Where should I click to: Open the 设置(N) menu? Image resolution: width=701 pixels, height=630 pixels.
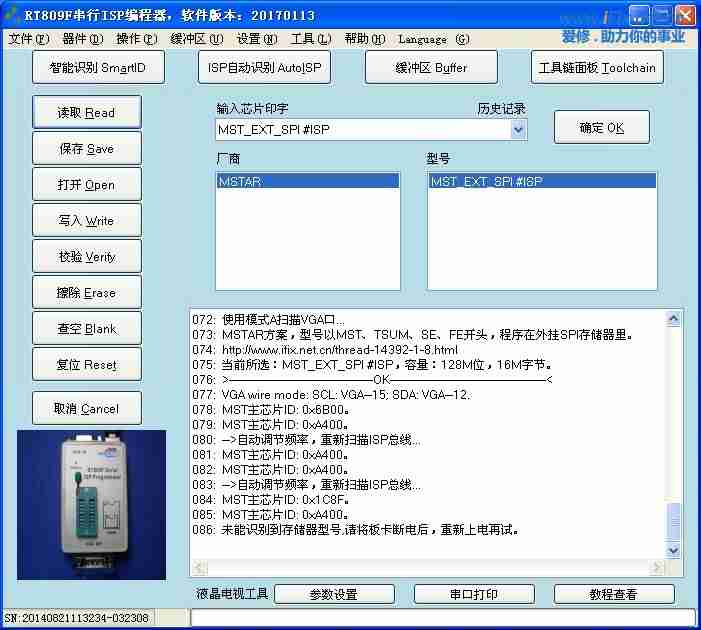257,39
